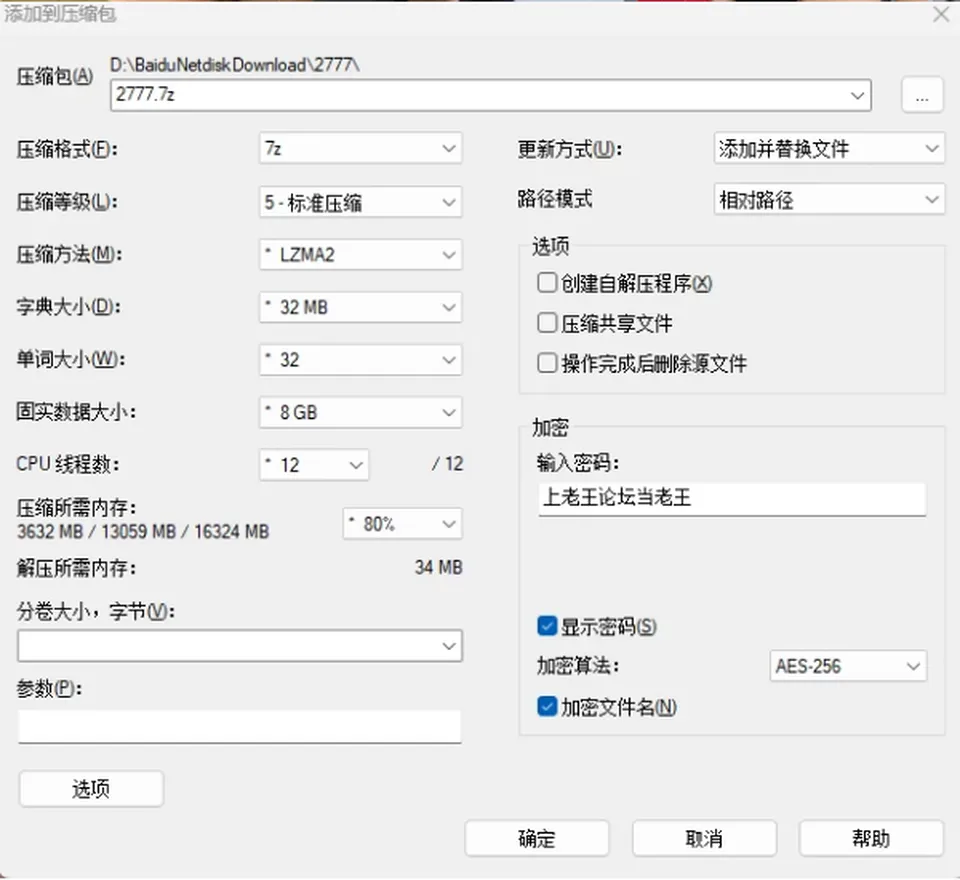The width and height of the screenshot is (960, 880).
Task: Click the path text D:\BaiduNetdiskDownload\2777\
Action: 234,64
